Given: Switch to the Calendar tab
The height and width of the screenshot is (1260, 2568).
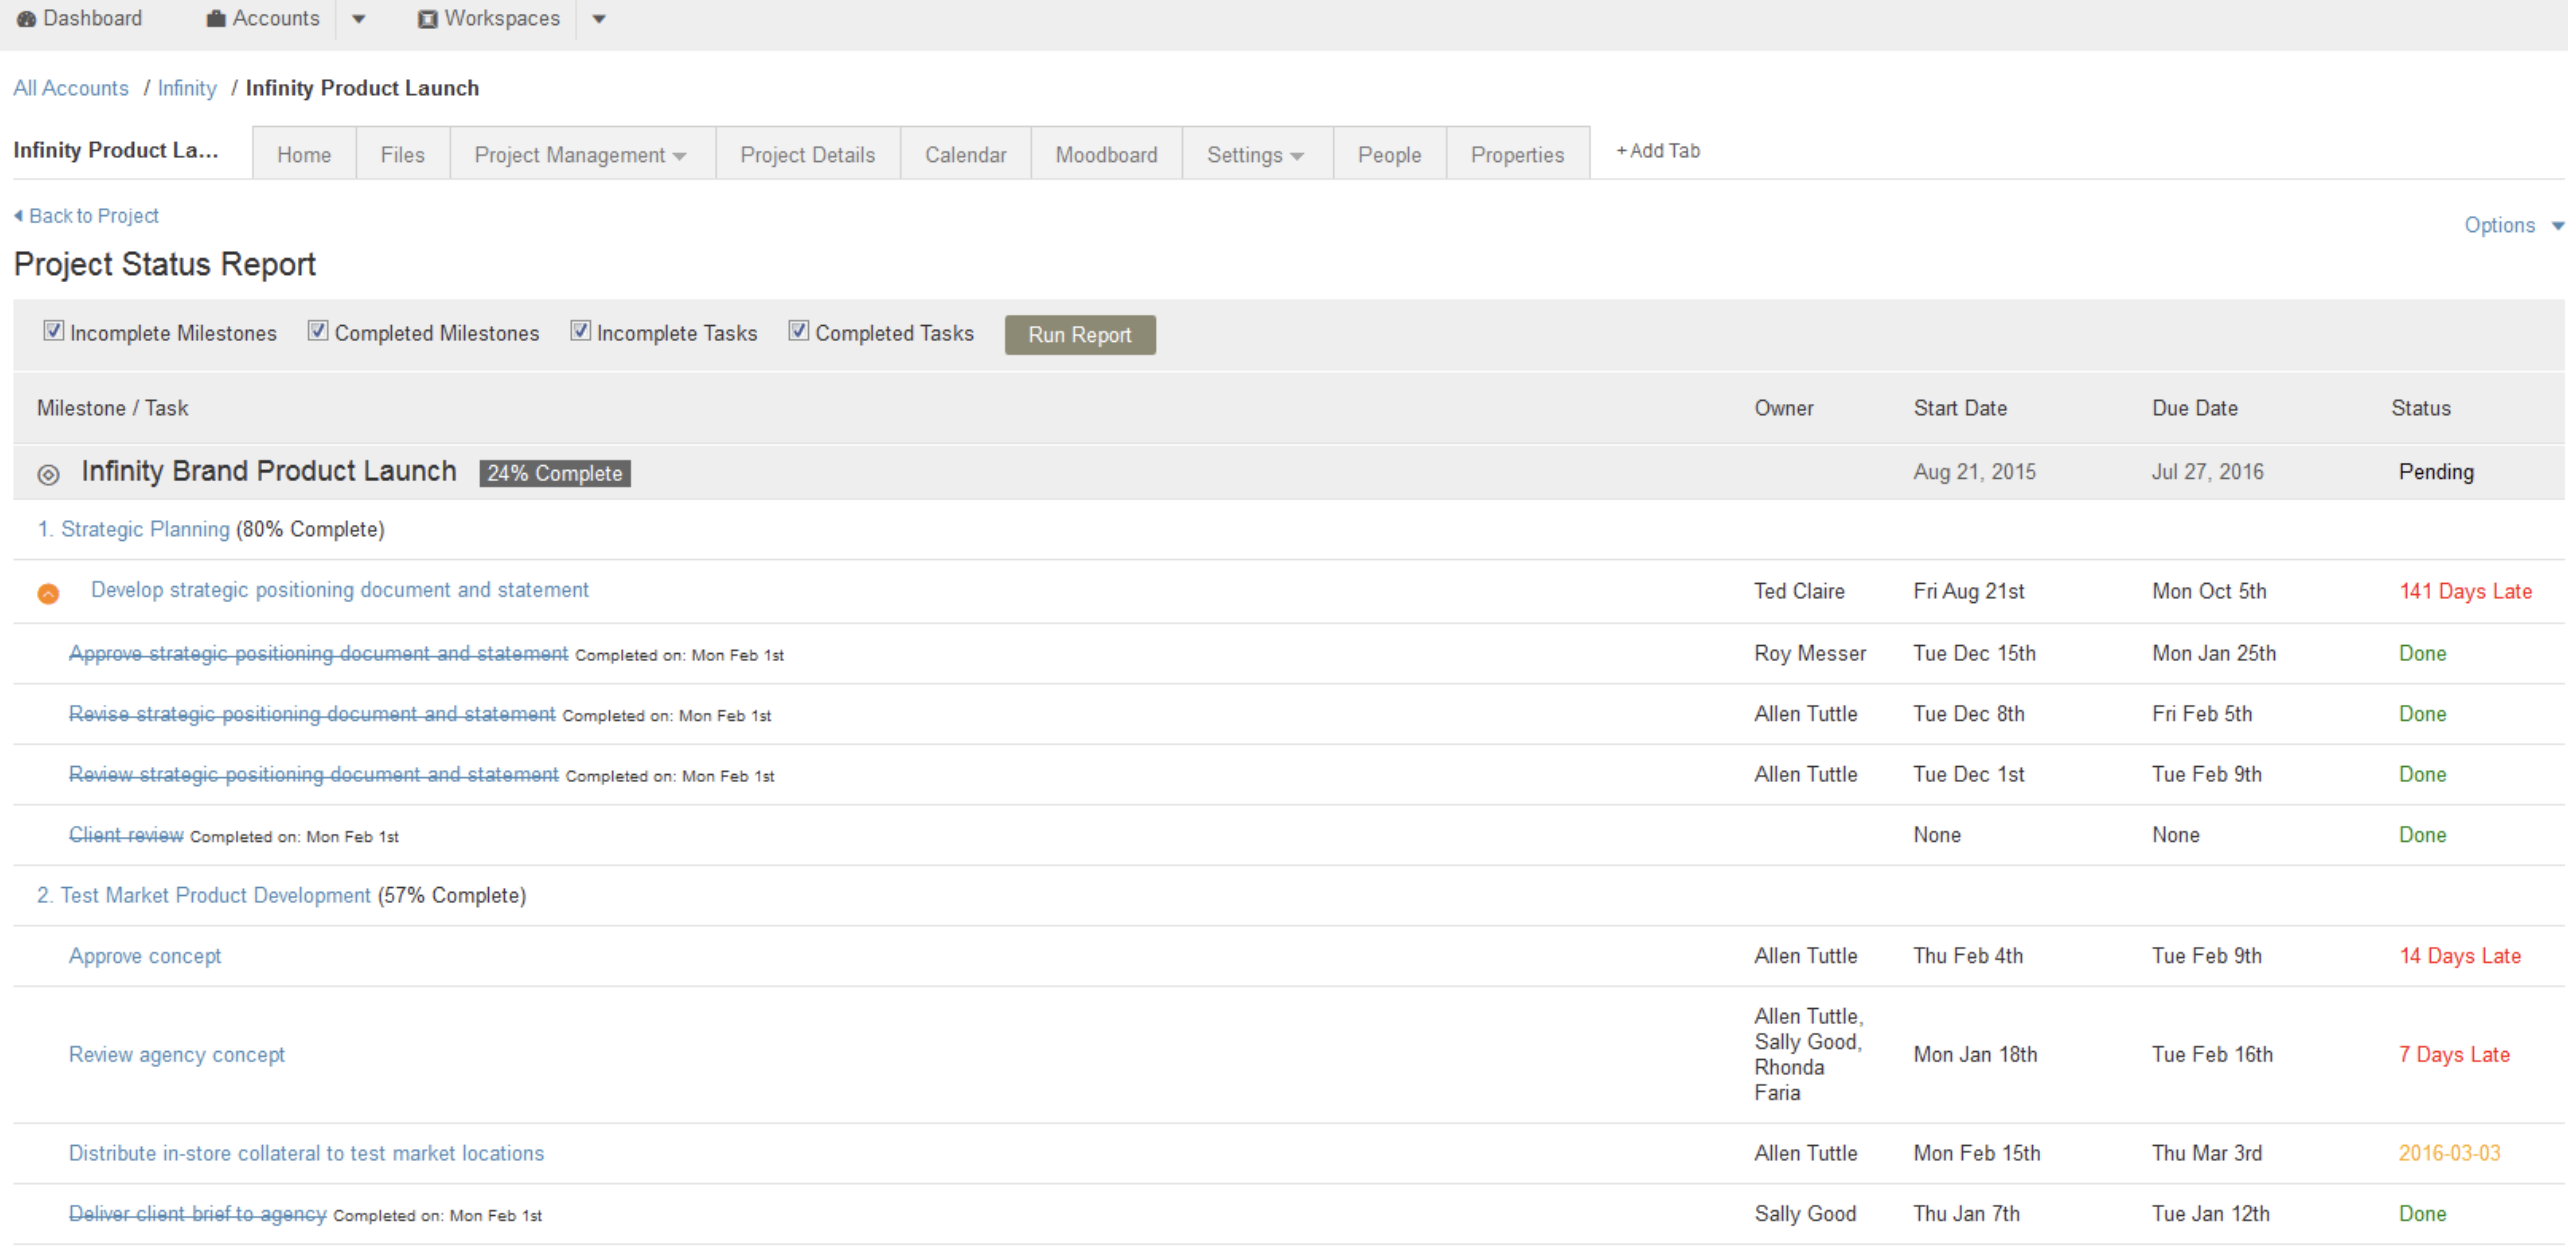Looking at the screenshot, I should pyautogui.click(x=965, y=154).
